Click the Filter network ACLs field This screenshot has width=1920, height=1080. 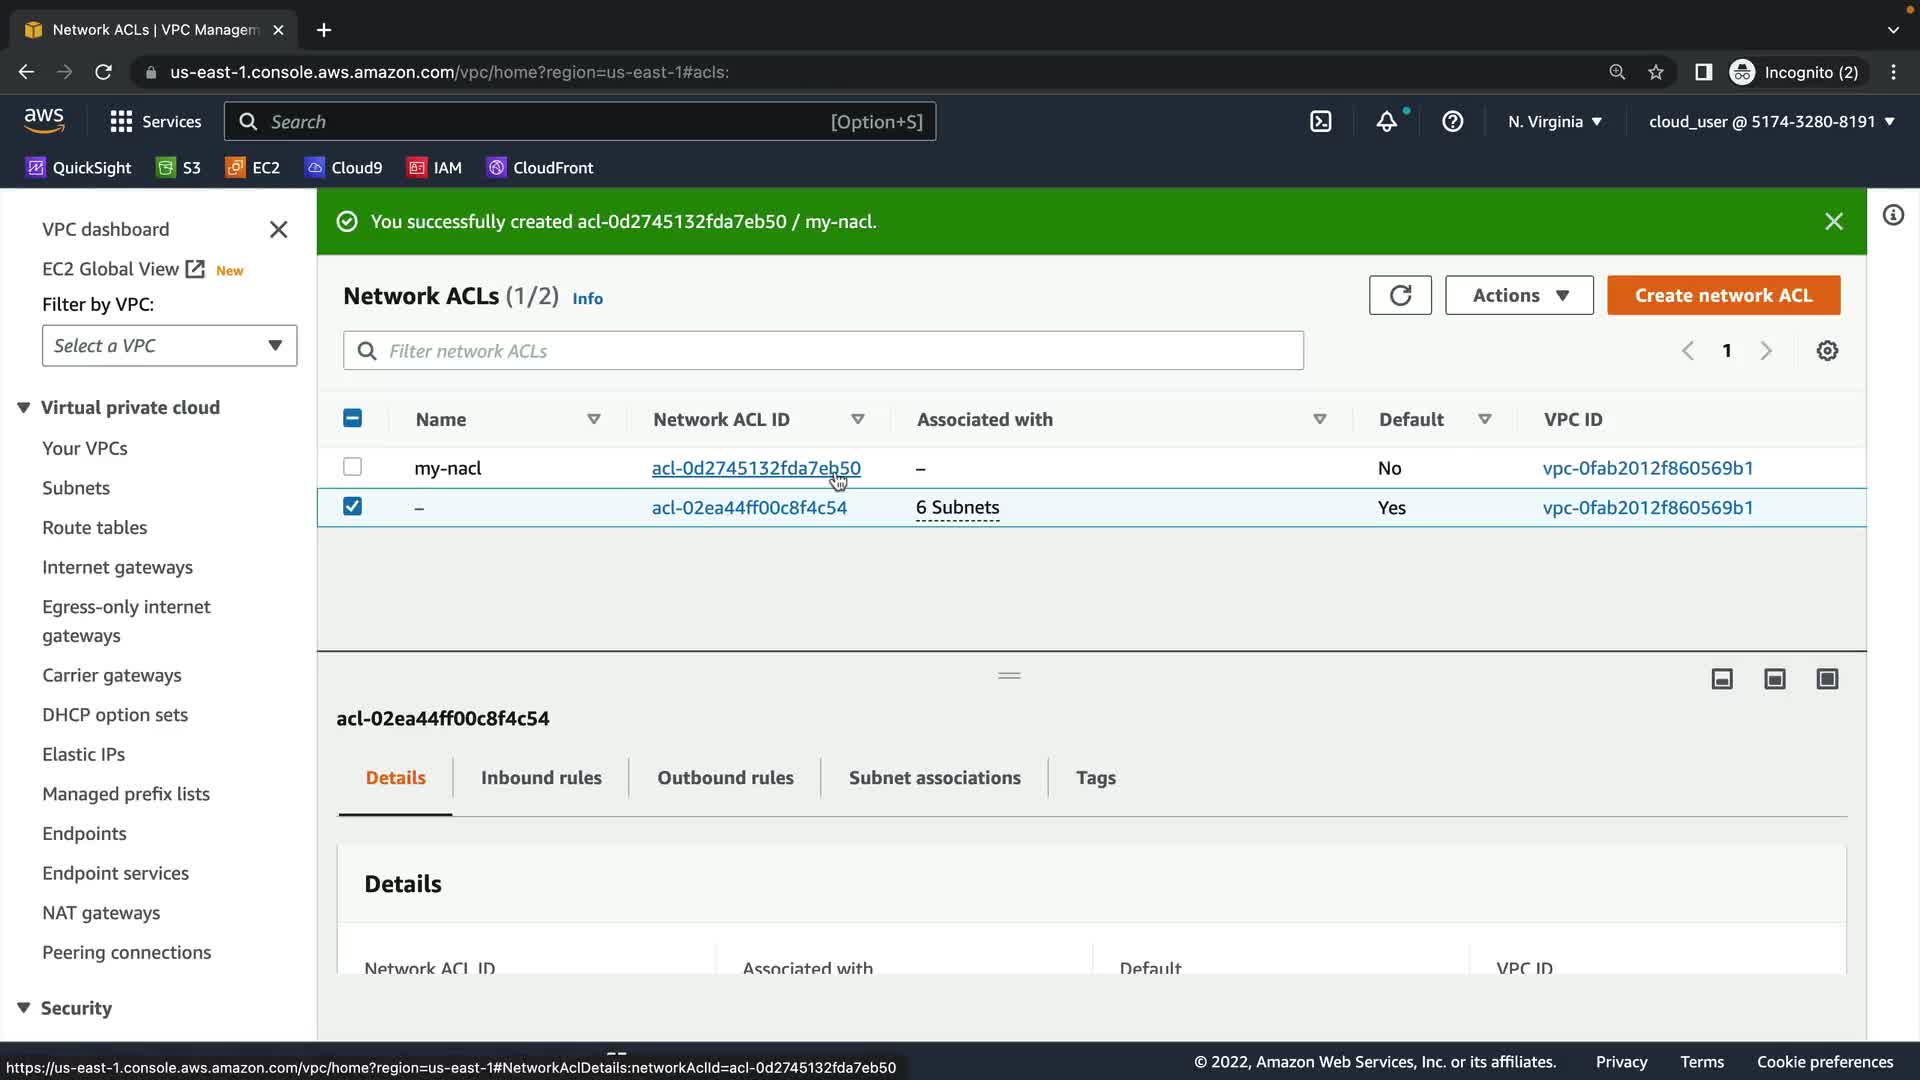coord(823,351)
